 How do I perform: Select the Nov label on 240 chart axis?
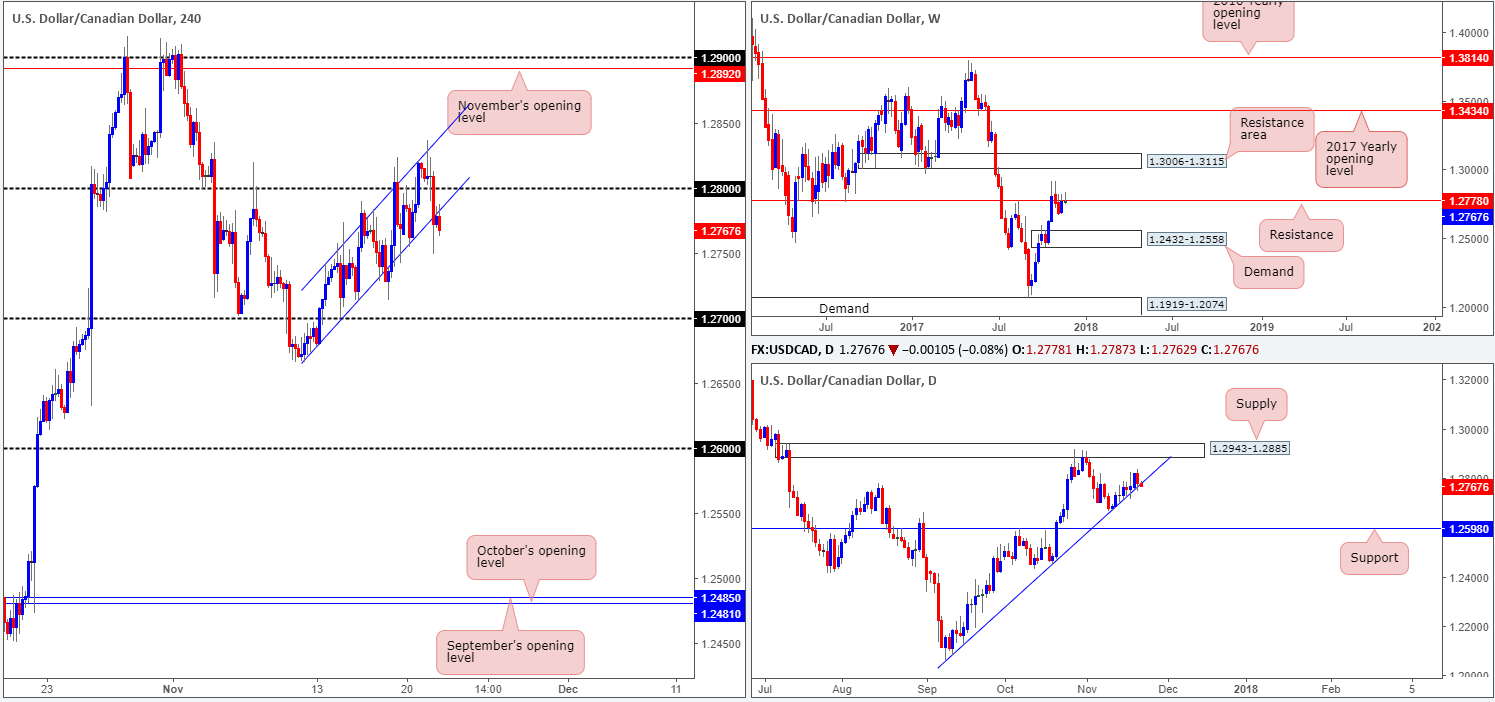pos(172,689)
